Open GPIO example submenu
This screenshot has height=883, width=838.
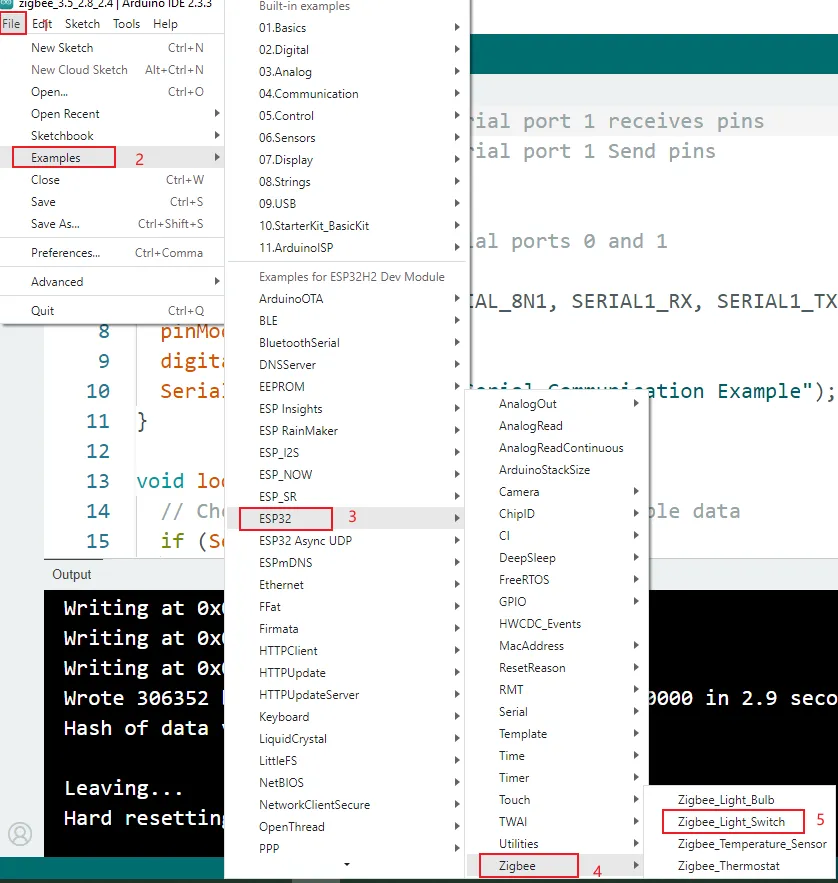[x=556, y=601]
